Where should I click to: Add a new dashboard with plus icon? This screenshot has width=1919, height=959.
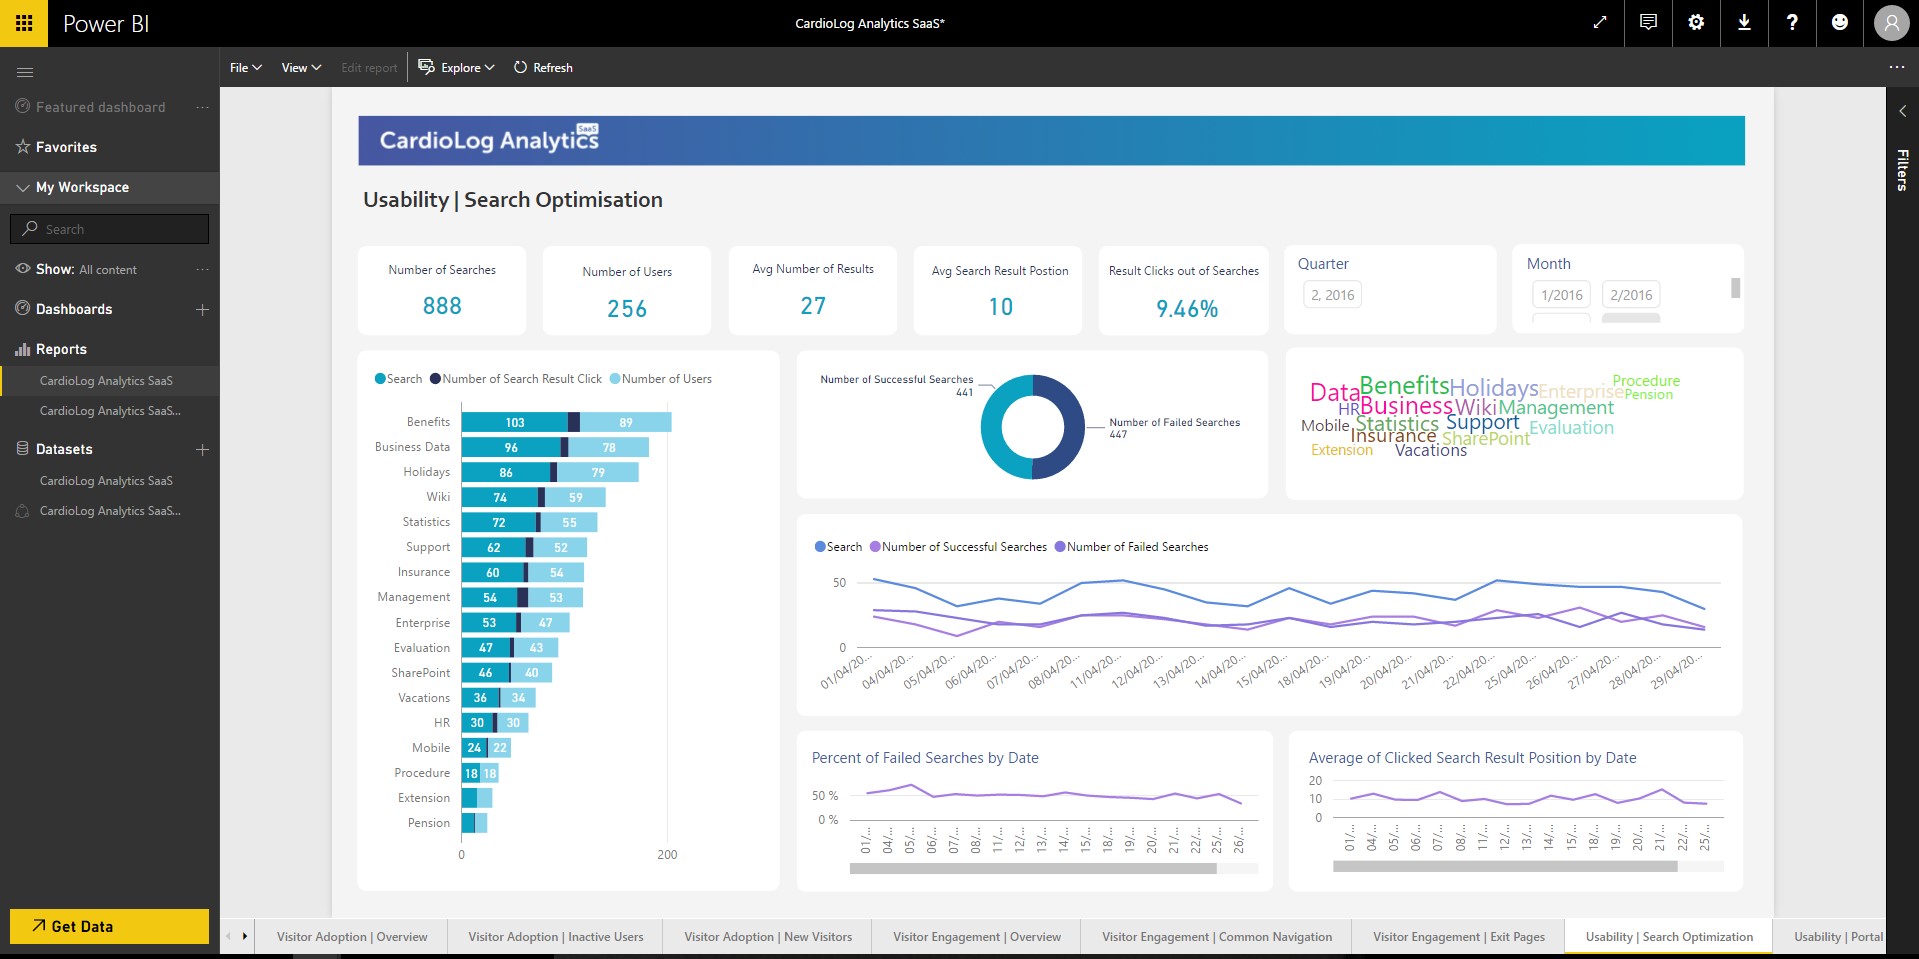pyautogui.click(x=202, y=309)
